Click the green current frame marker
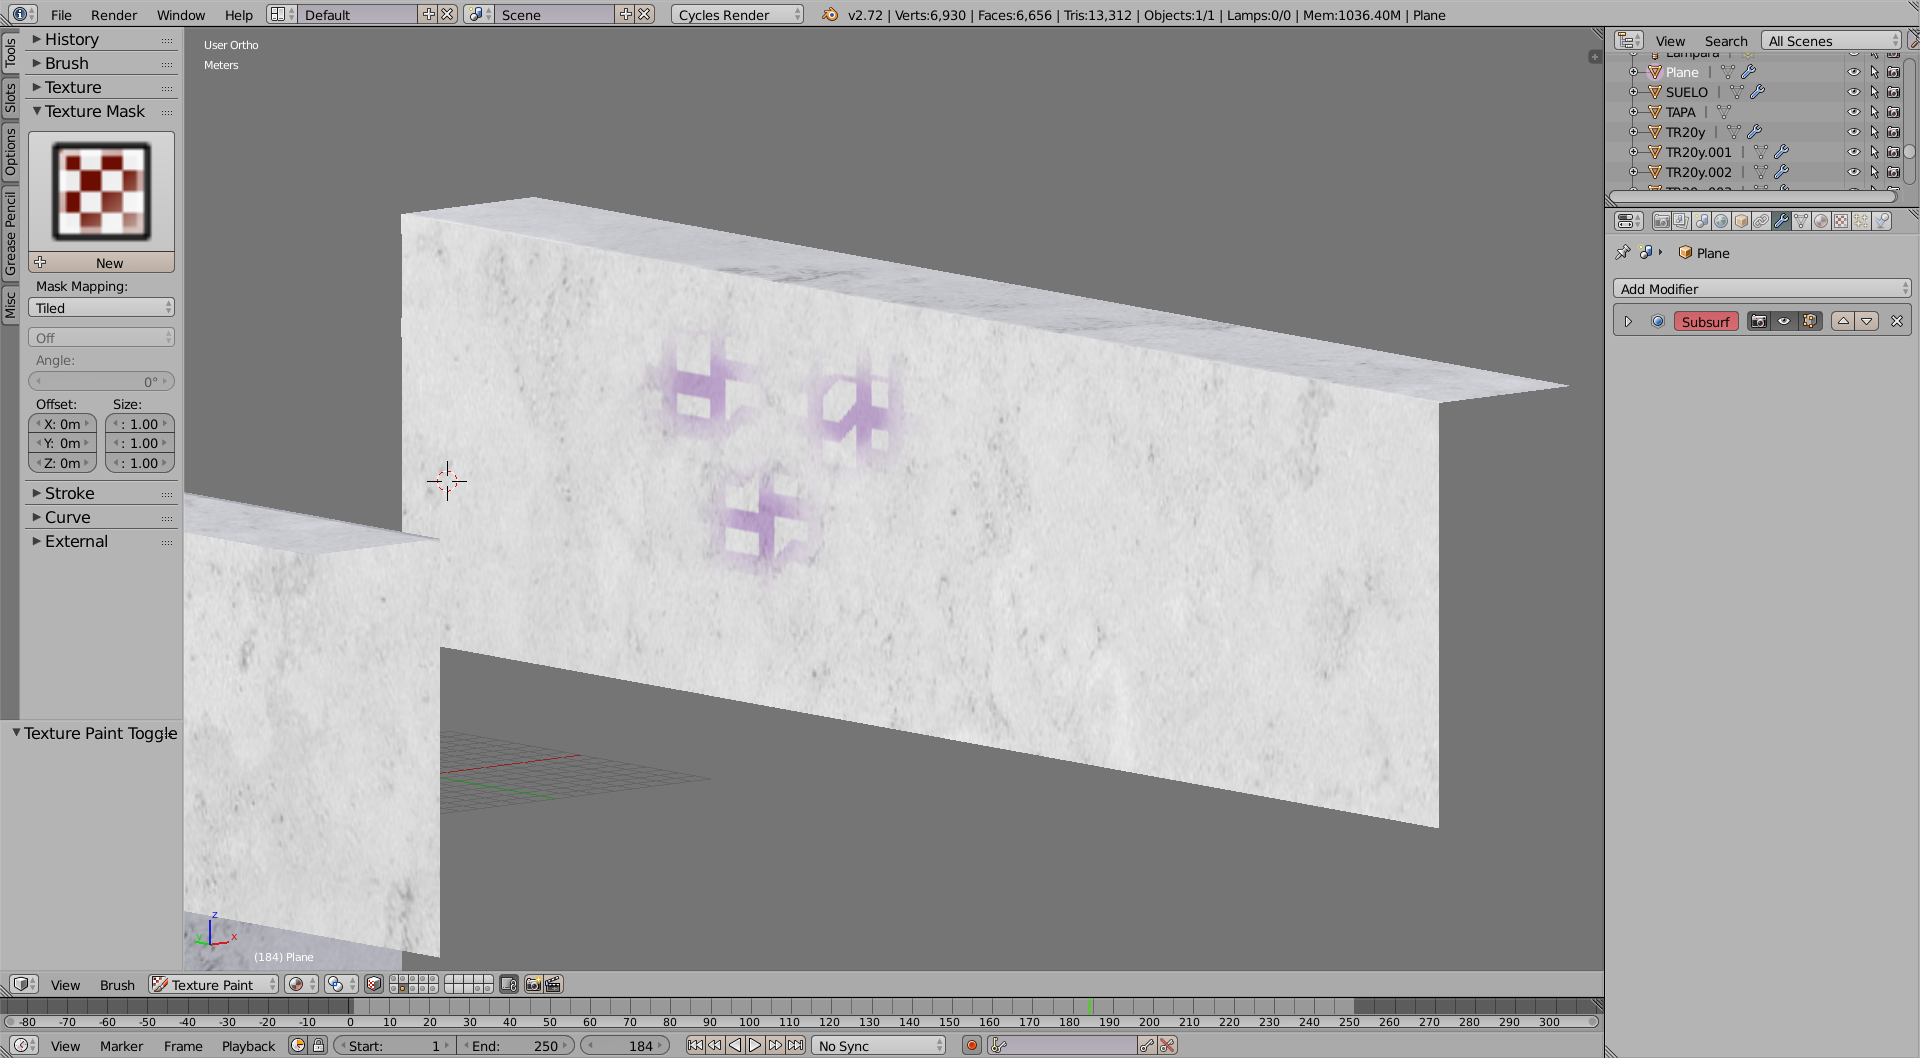This screenshot has height=1058, width=1920. [1089, 1006]
